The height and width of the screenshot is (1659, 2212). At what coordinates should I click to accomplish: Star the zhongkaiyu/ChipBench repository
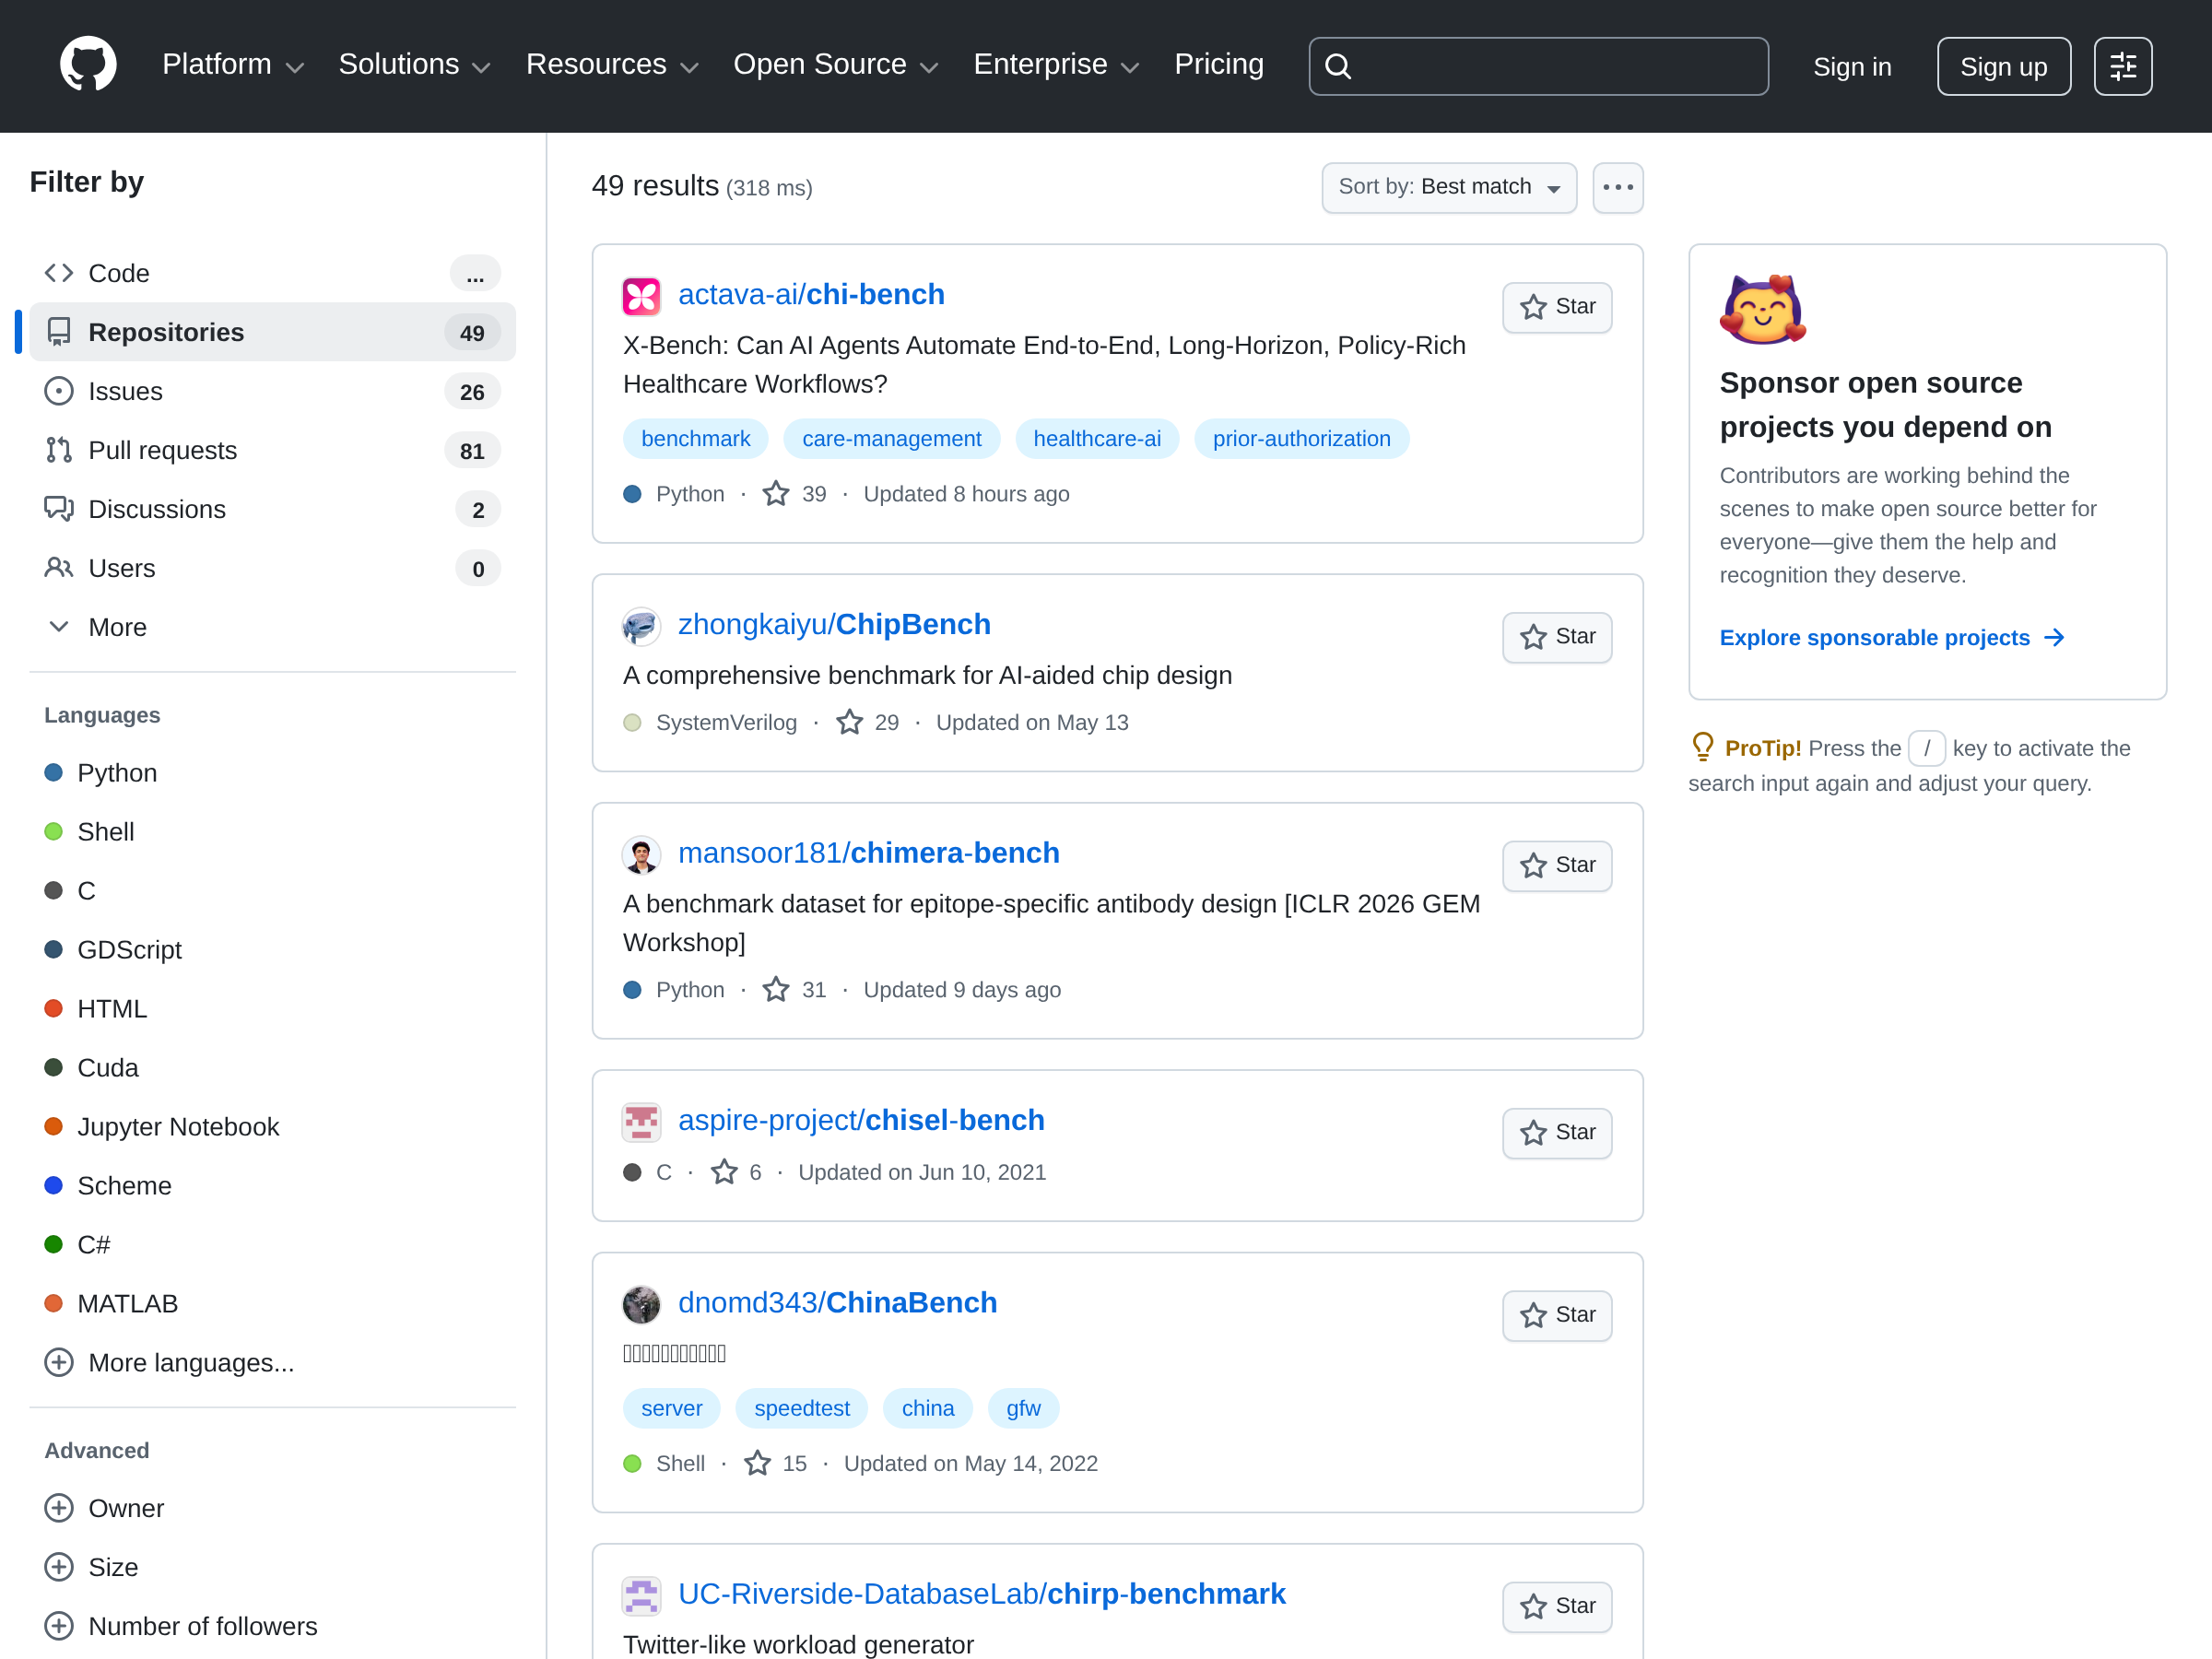1557,637
